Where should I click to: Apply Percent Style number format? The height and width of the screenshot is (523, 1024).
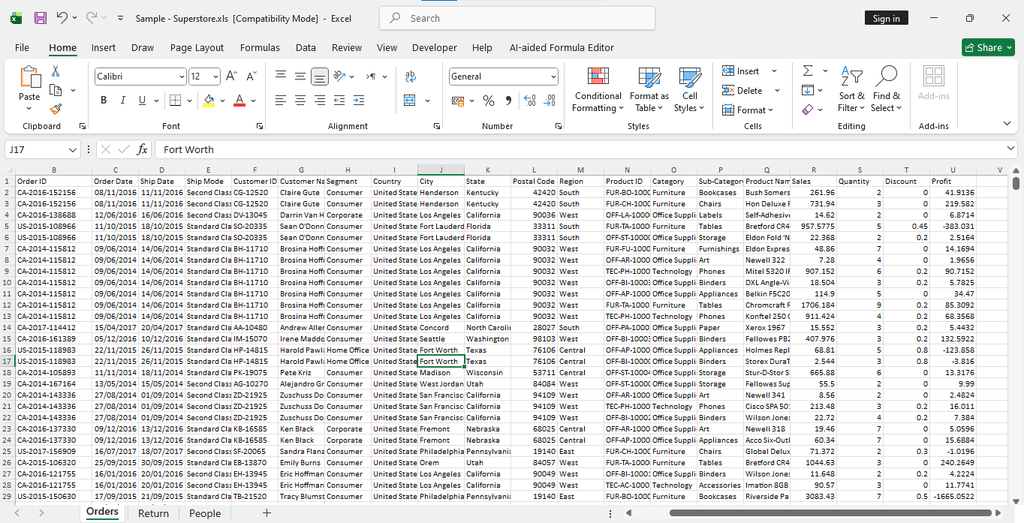[488, 101]
